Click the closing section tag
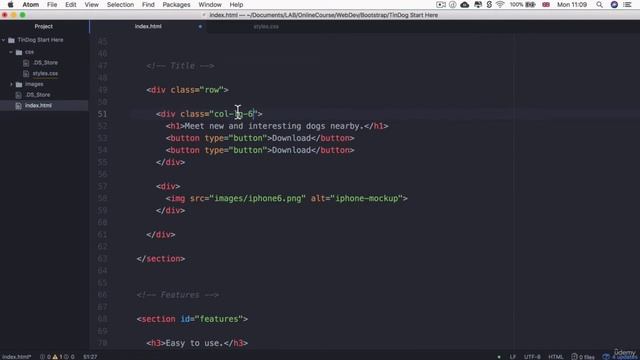 tap(161, 259)
